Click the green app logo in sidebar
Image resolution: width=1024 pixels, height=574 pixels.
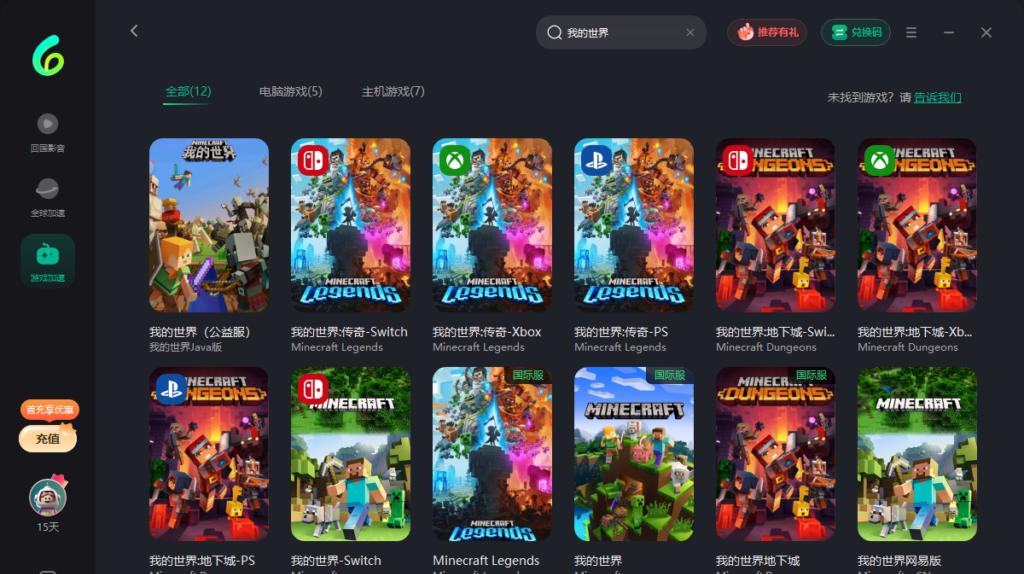(x=48, y=55)
